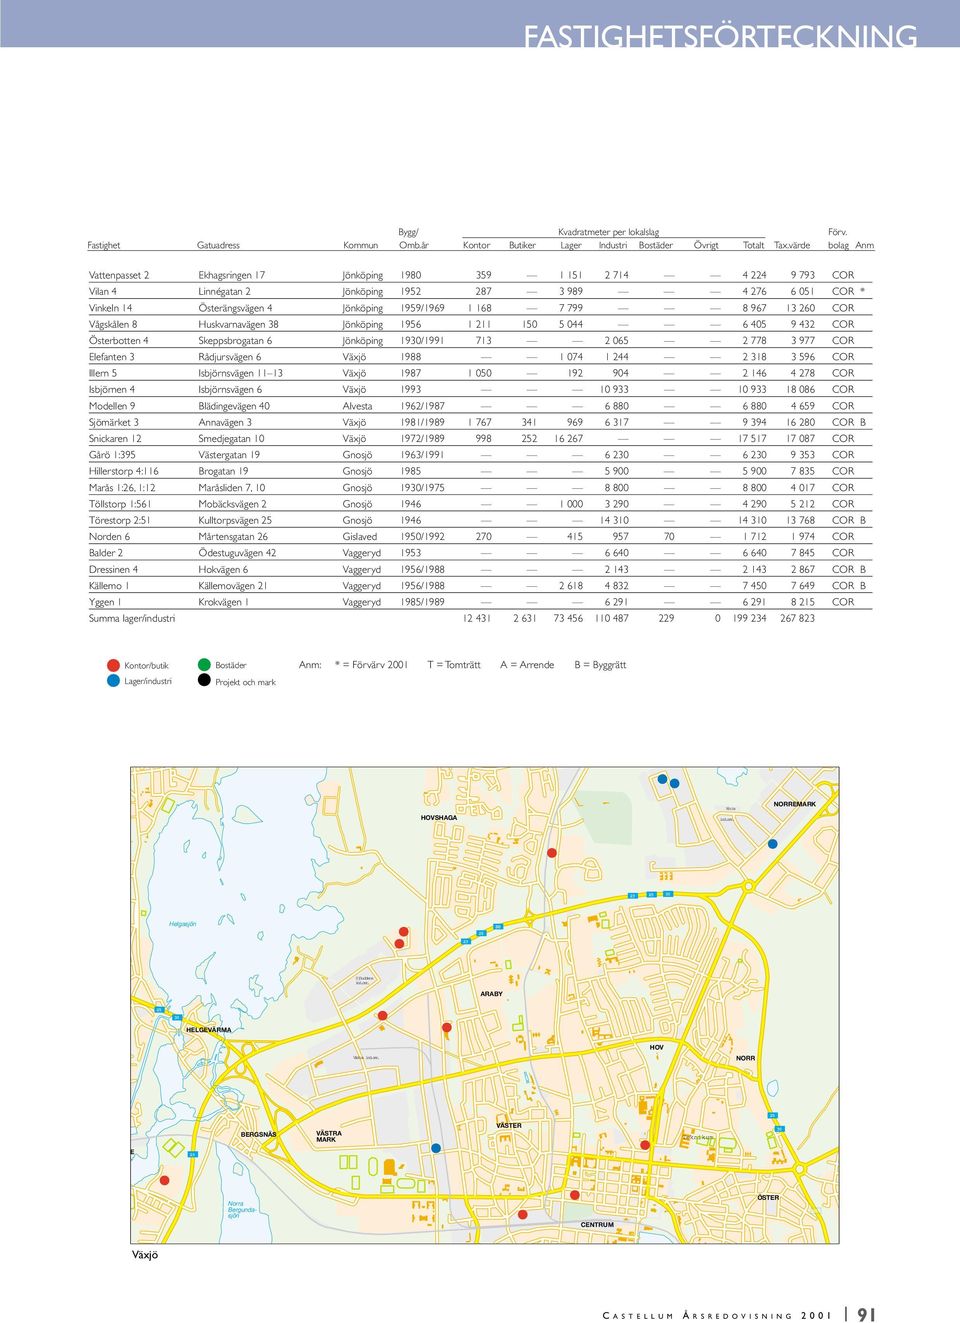Select the Illern 5 property name
This screenshot has width=960, height=1323.
103,373
